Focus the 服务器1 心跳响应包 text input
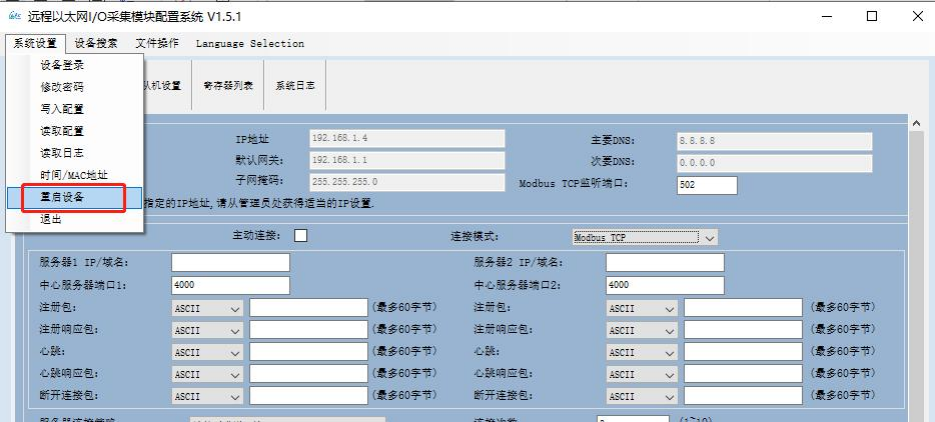 pos(308,374)
